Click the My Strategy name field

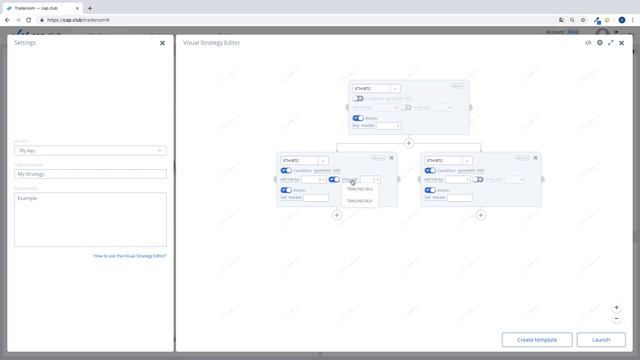pos(90,174)
